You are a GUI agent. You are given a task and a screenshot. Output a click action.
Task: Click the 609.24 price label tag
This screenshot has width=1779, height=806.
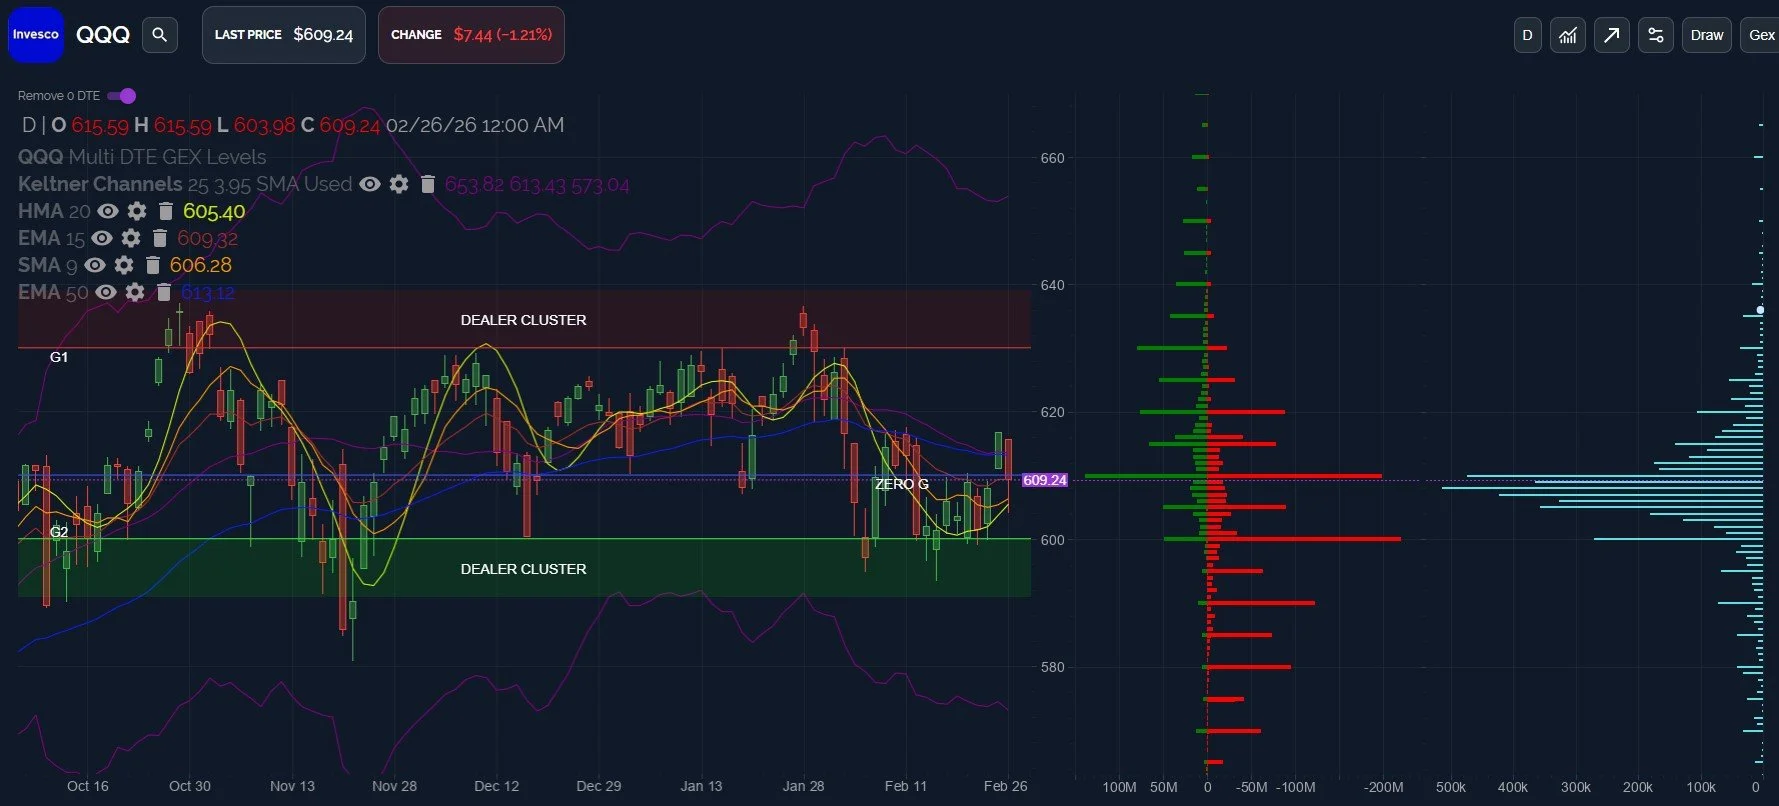tap(1044, 480)
